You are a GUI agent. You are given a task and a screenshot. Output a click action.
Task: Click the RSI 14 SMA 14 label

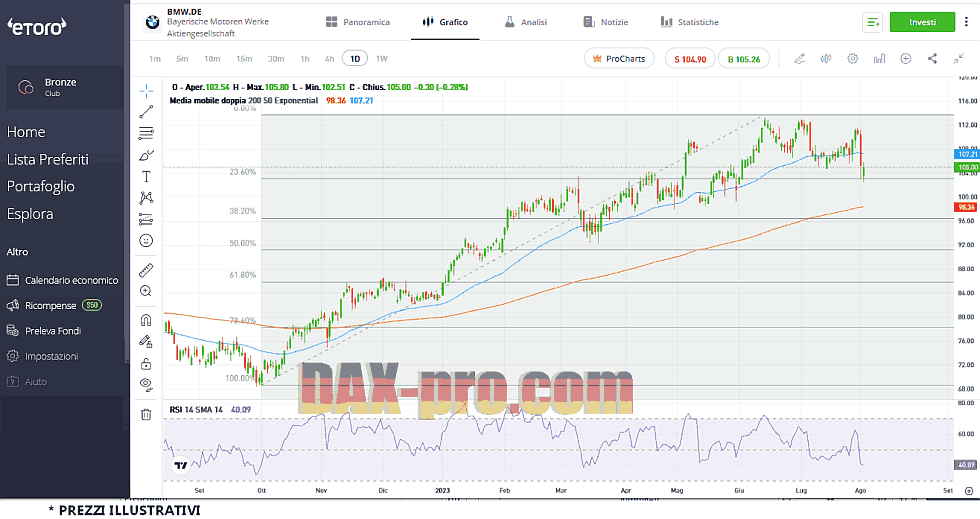[x=196, y=410]
